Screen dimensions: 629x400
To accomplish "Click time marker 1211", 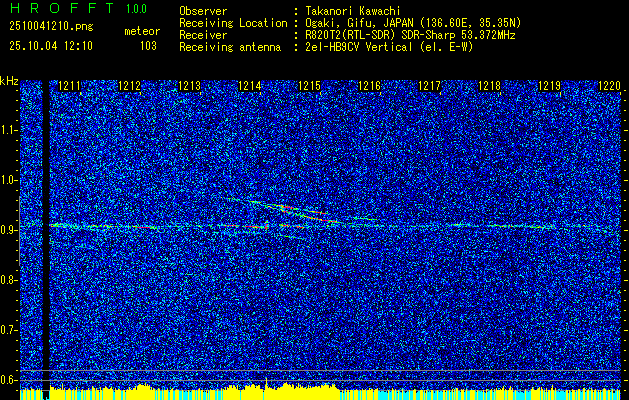I will pyautogui.click(x=69, y=86).
